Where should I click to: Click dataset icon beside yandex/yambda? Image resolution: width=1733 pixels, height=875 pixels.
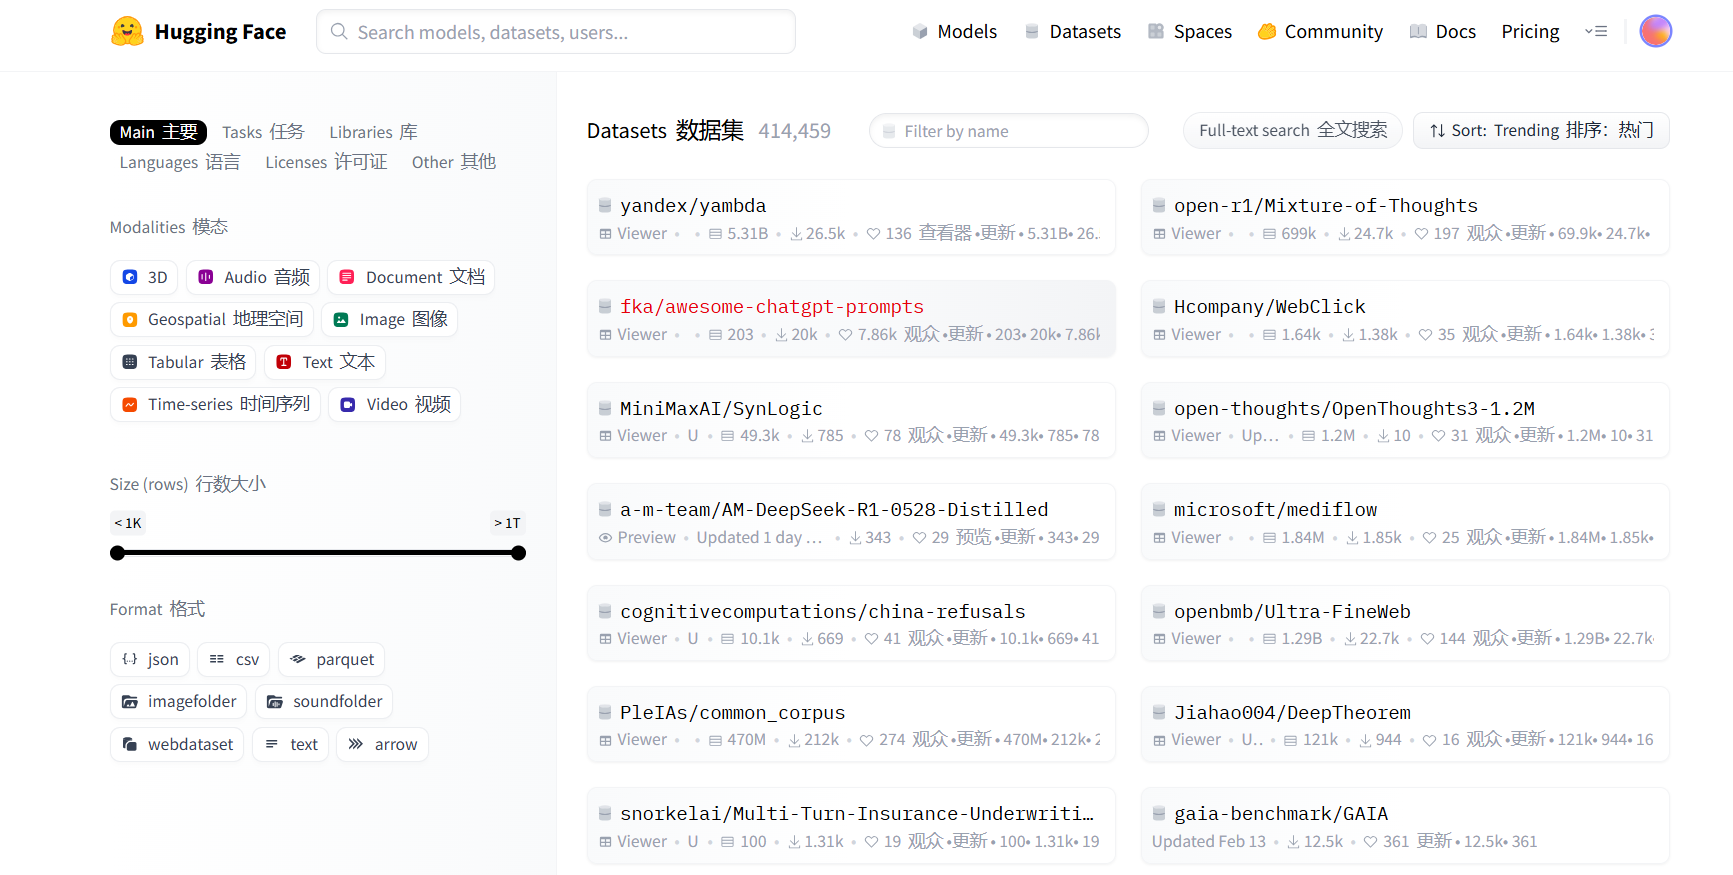coord(605,205)
